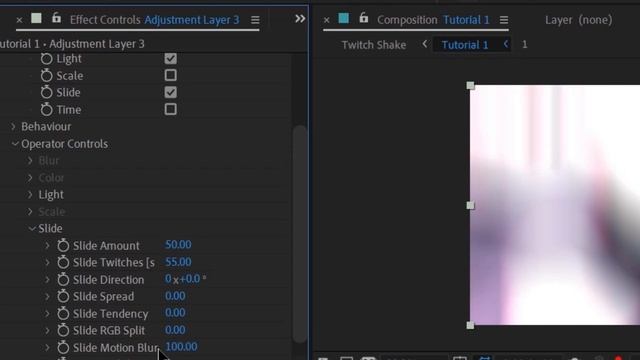Viewport: 640px width, 360px height.
Task: Enable keyframing stopwatch for Slide Spread
Action: coord(63,296)
